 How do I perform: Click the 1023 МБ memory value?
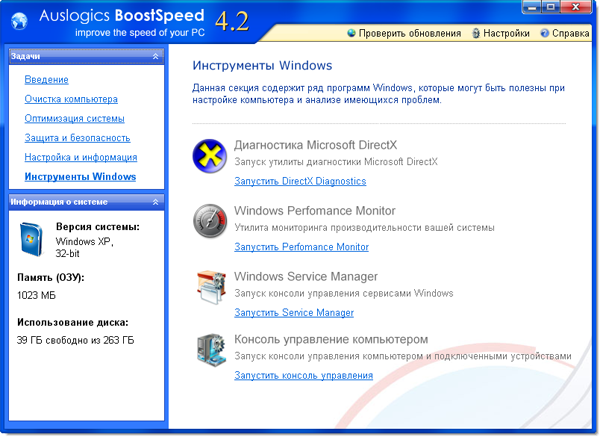coord(36,295)
